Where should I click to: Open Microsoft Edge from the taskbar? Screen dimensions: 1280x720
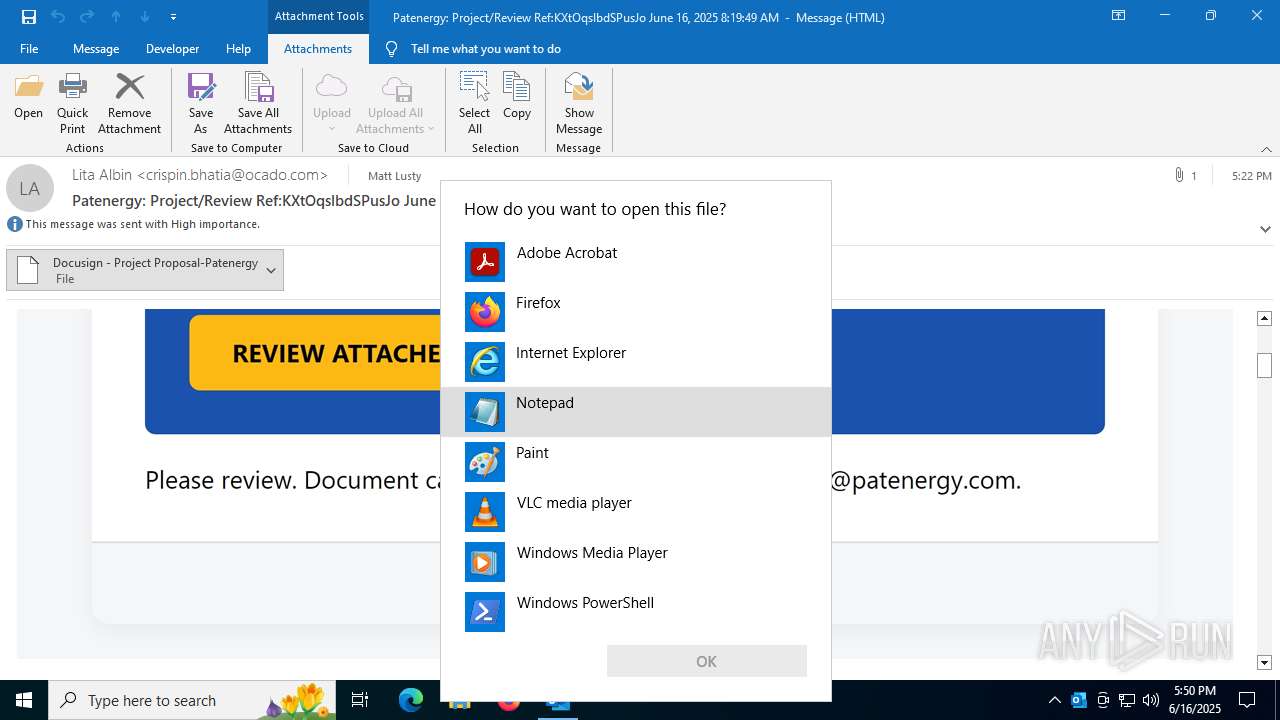pyautogui.click(x=411, y=700)
